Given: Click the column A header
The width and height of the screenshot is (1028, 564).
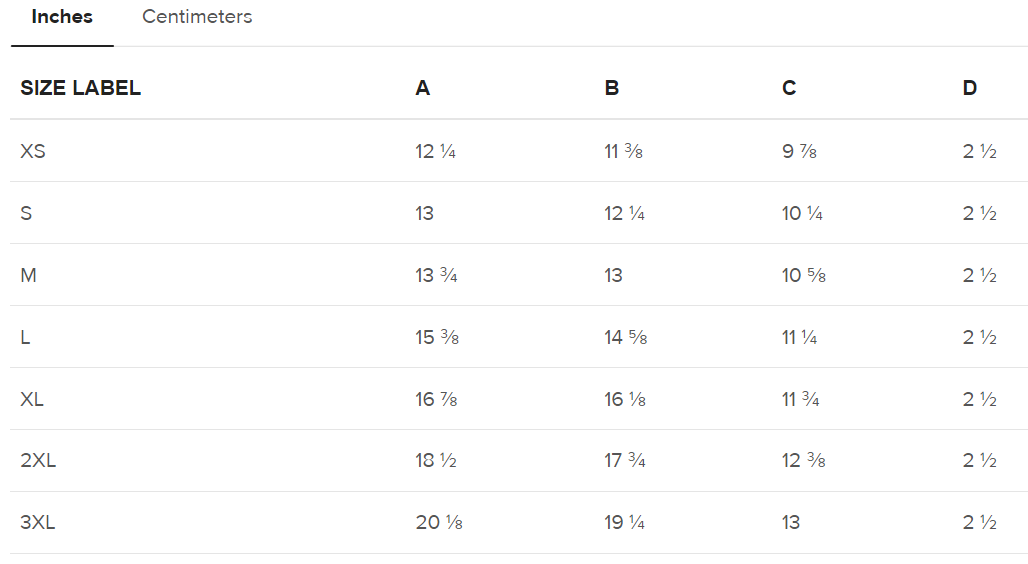Looking at the screenshot, I should 423,88.
